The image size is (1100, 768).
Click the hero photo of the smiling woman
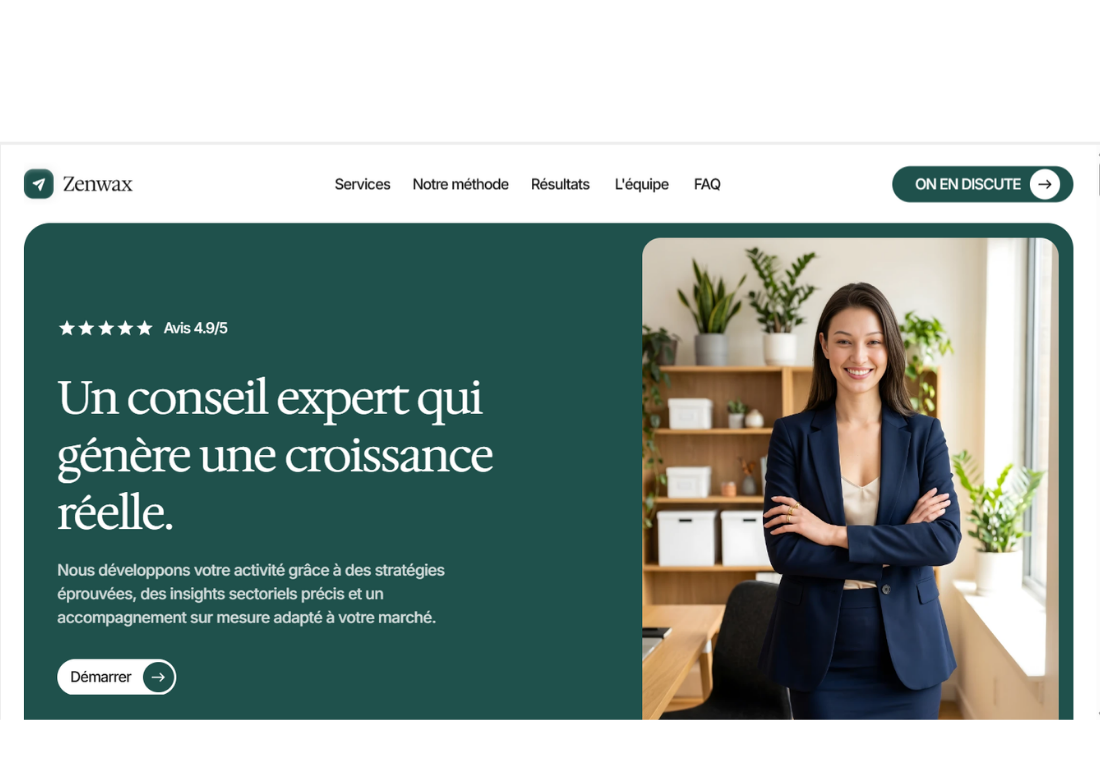tap(850, 478)
